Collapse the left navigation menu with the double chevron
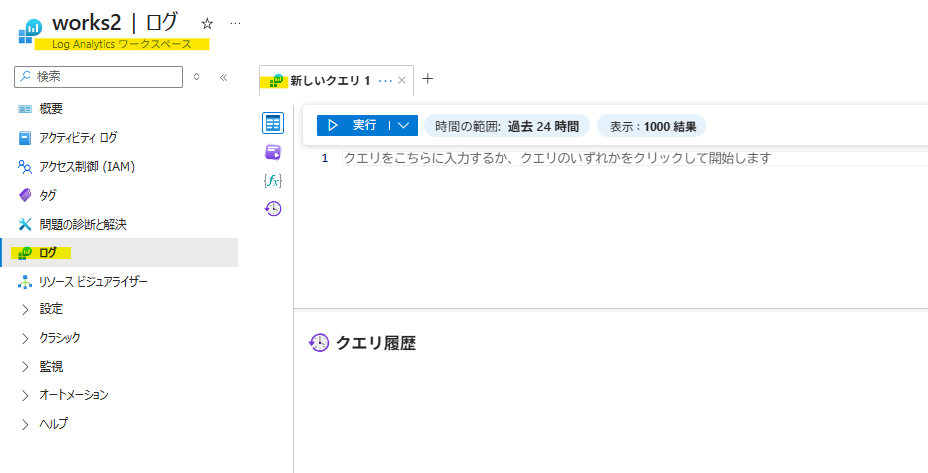Viewport: 928px width, 473px height. tap(224, 77)
